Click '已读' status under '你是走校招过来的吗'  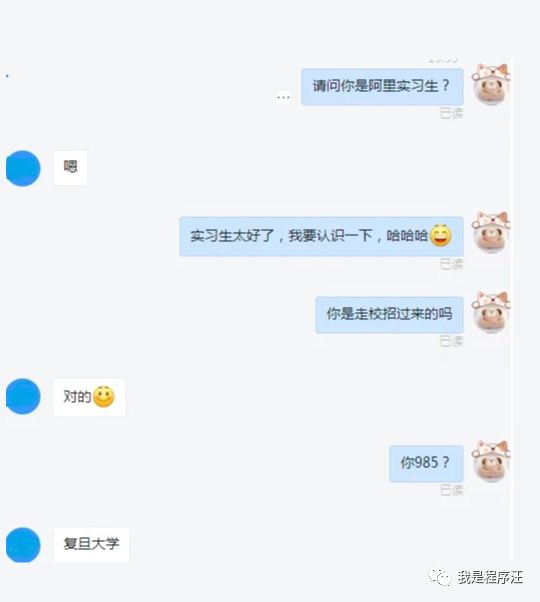point(451,341)
